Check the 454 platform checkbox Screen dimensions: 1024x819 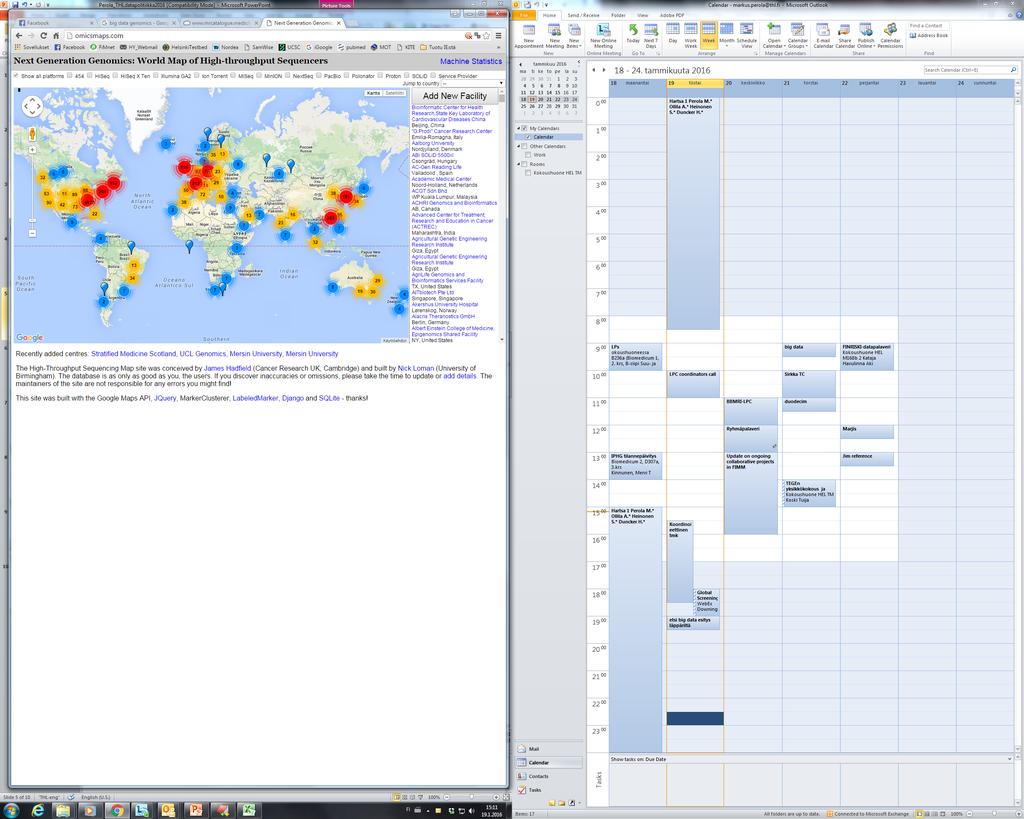tap(71, 76)
